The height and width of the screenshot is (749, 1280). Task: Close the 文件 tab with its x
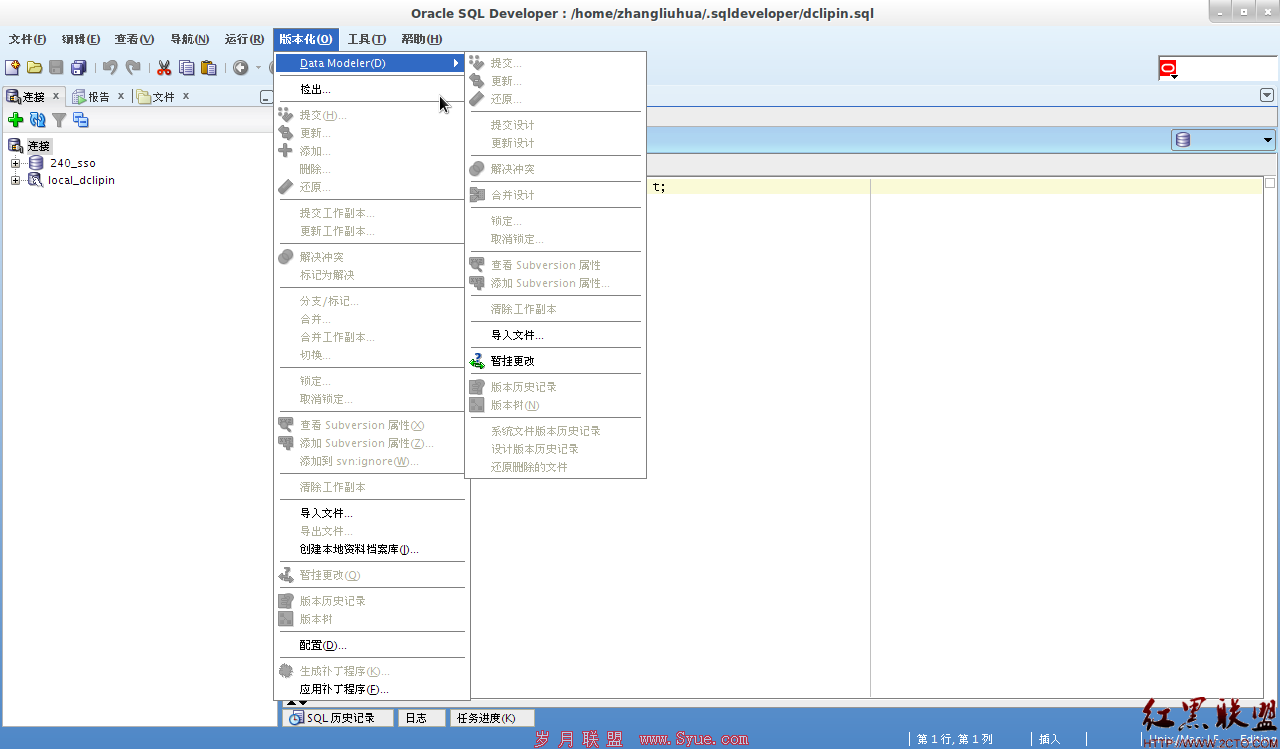click(x=185, y=96)
